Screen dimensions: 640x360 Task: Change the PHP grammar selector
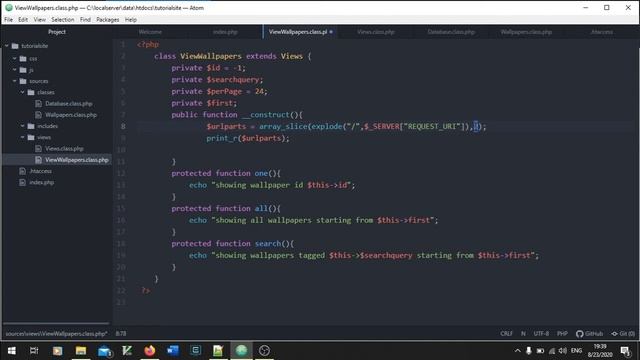[x=562, y=333]
